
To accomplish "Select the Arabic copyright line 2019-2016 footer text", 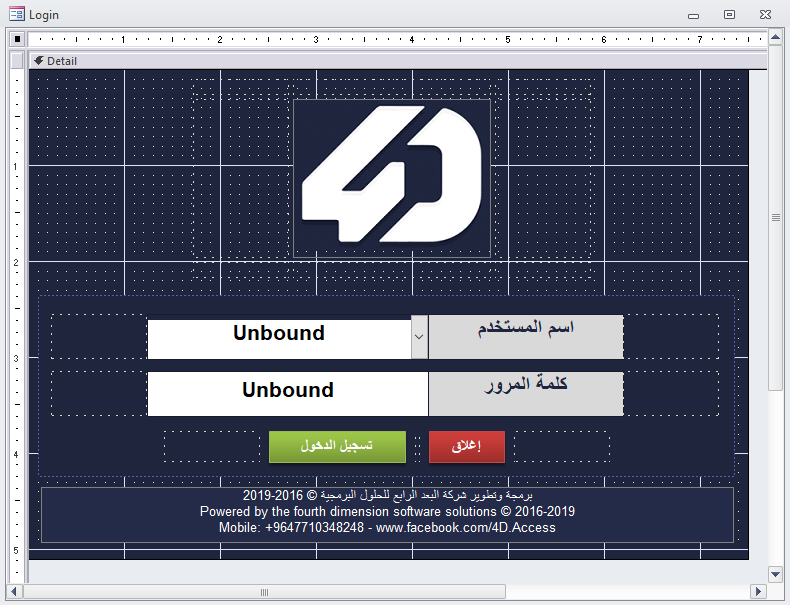I will pos(387,495).
